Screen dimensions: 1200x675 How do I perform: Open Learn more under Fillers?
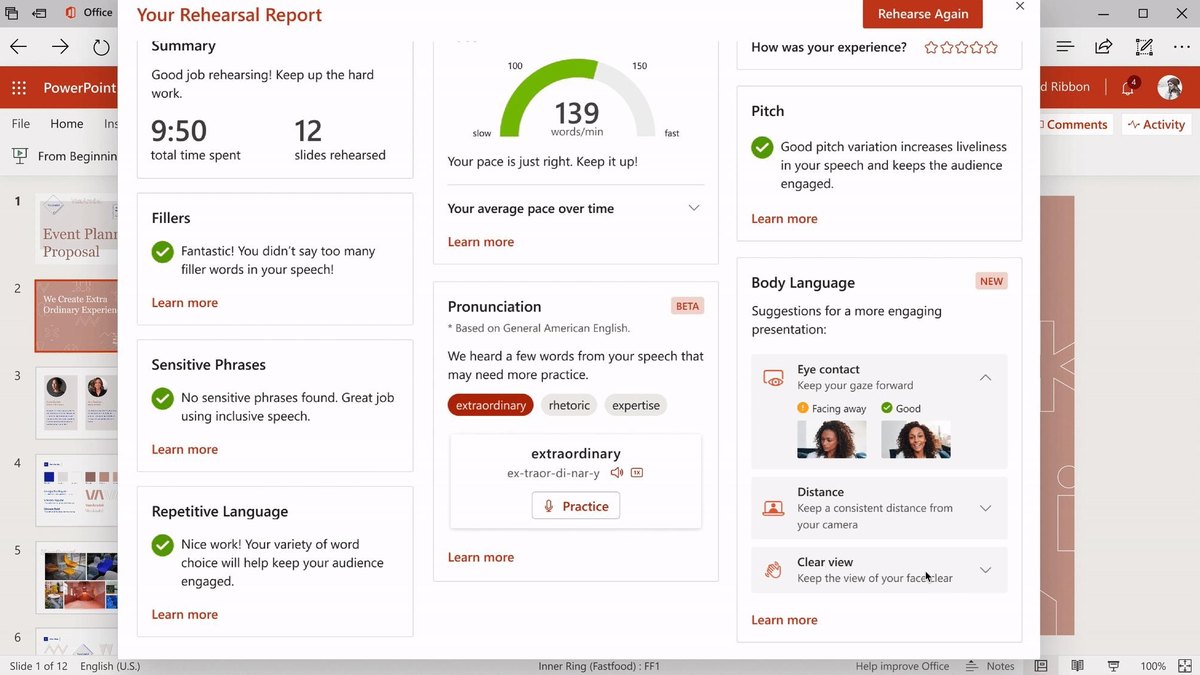click(184, 302)
